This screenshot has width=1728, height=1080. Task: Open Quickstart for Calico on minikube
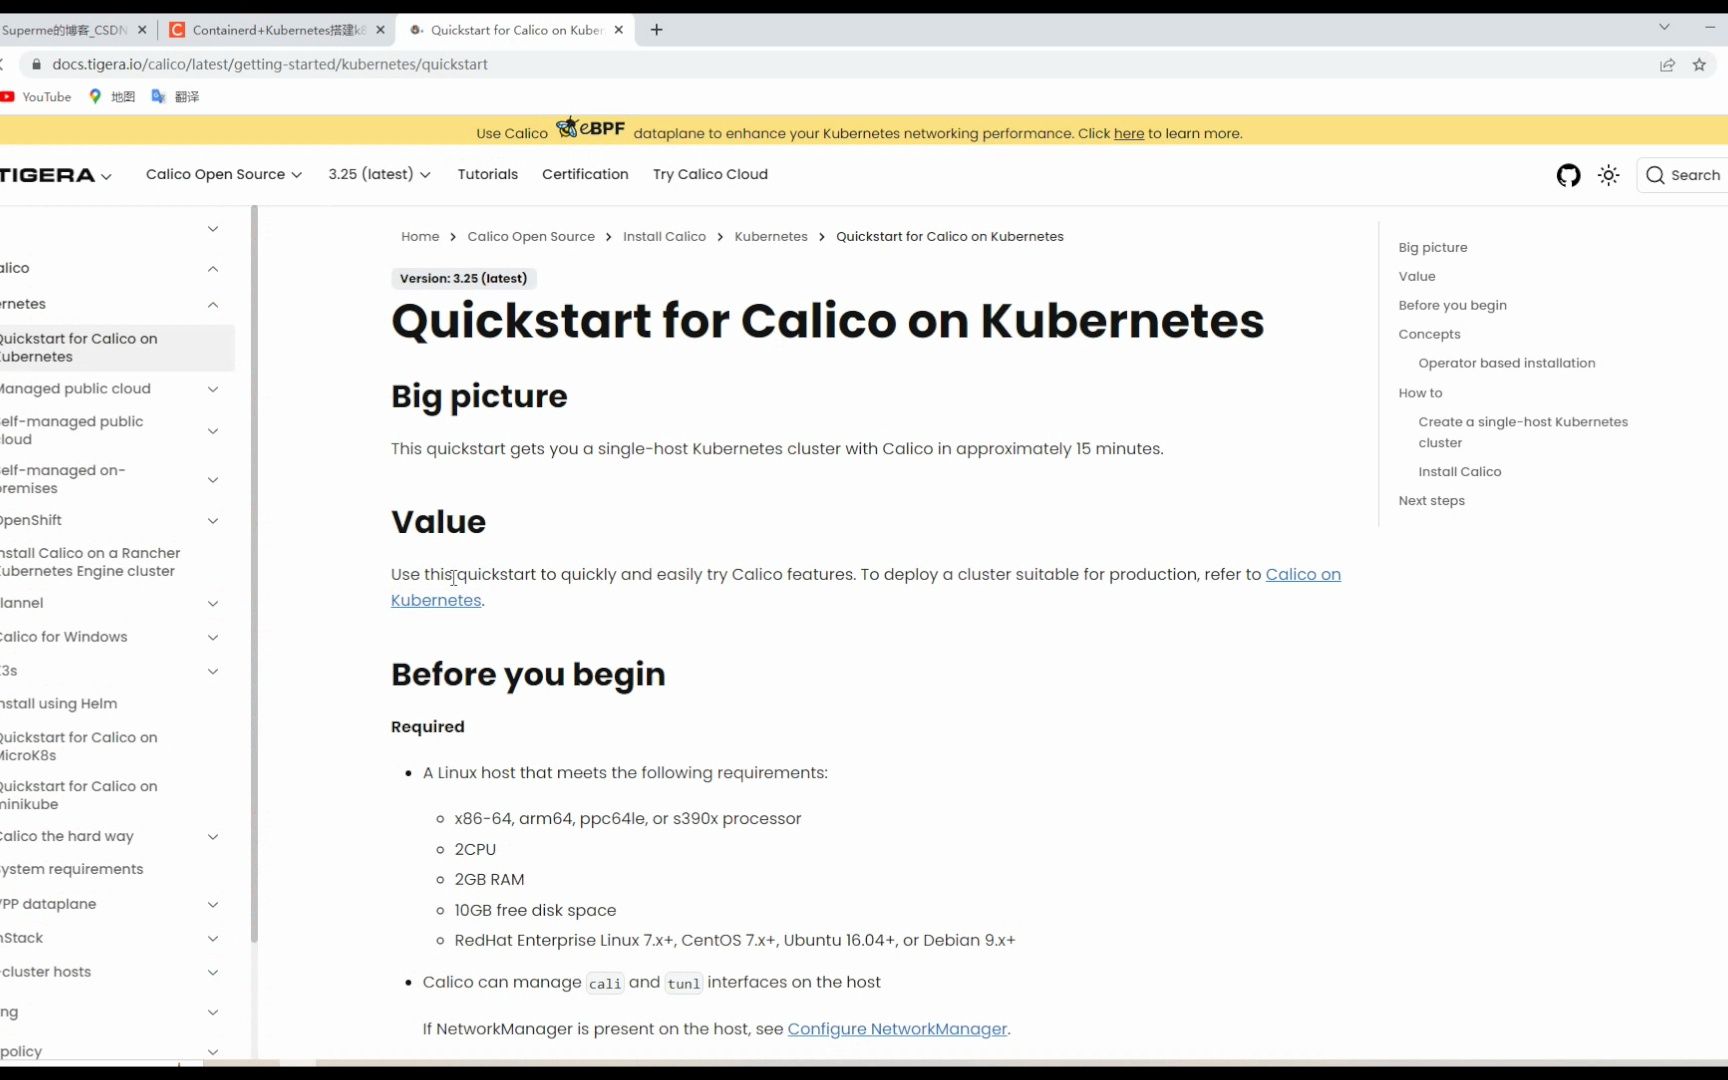79,795
